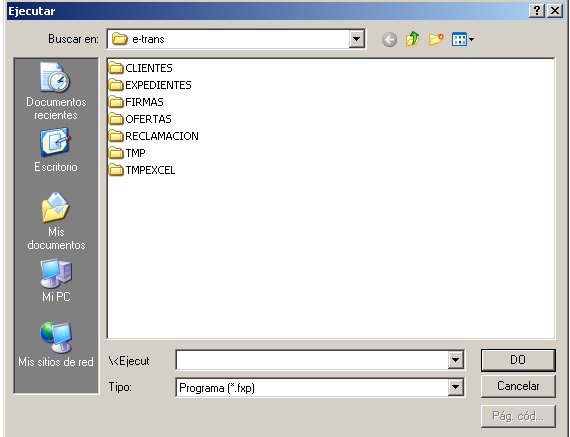The image size is (570, 437).
Task: Select the RECLAMACION folder
Action: (x=154, y=136)
